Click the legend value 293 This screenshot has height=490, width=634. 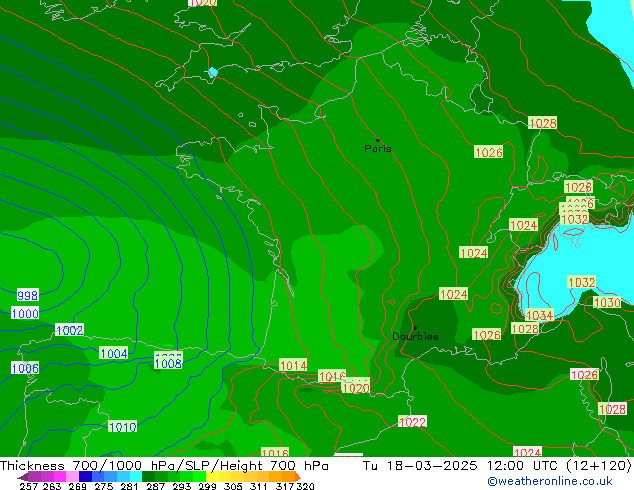(x=182, y=486)
